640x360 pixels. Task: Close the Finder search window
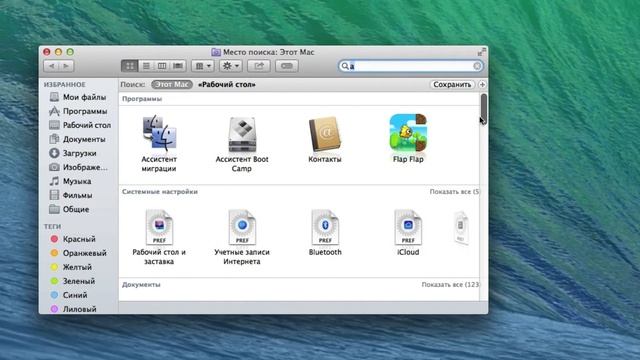tap(47, 52)
